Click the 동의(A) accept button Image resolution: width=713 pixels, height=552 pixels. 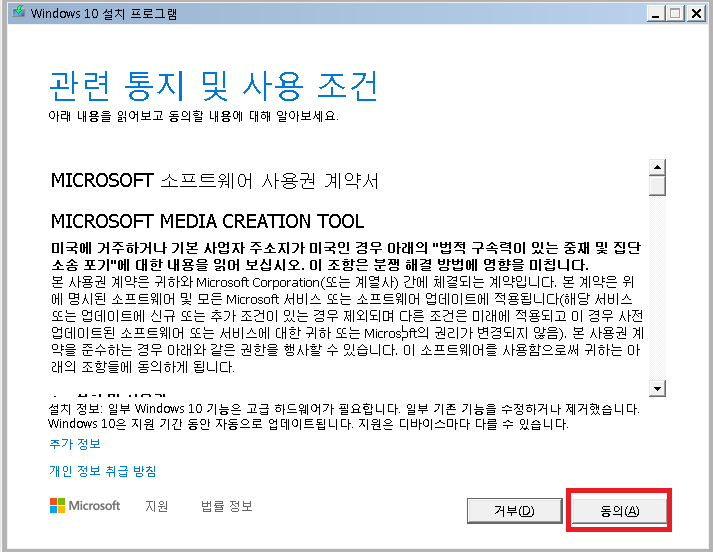(x=619, y=511)
